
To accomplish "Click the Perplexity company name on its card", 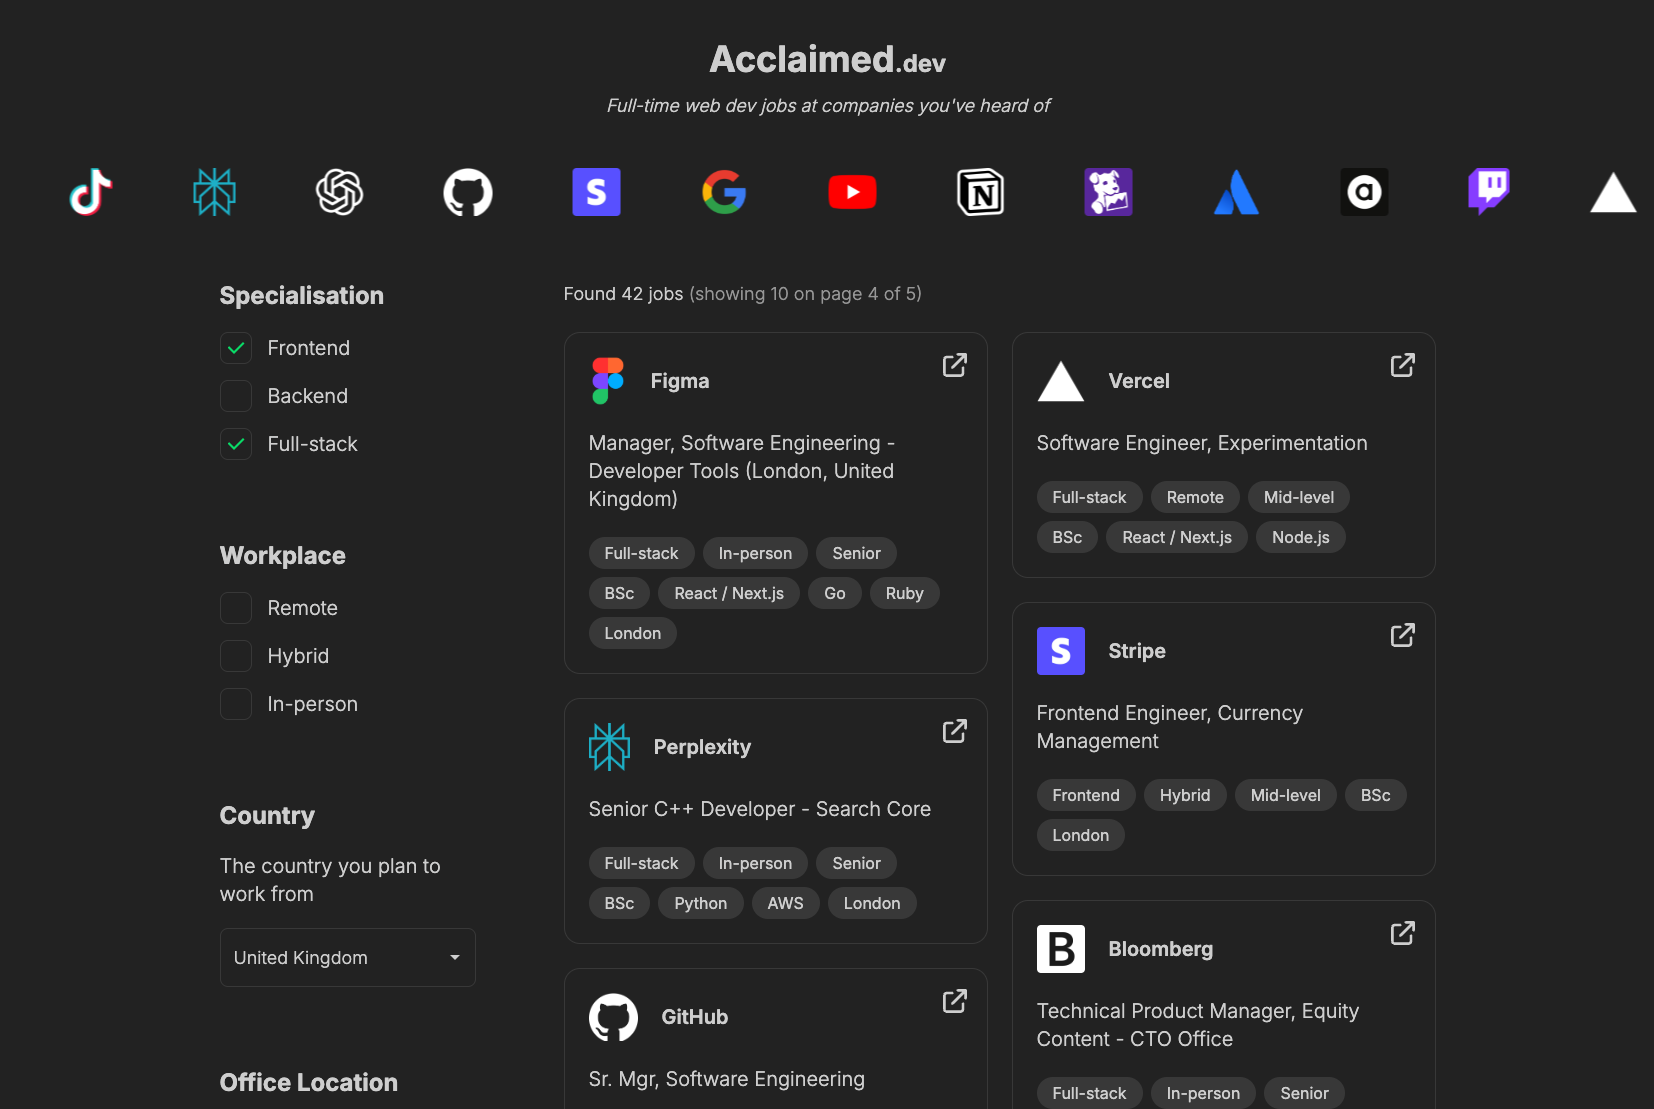I will pos(702,747).
